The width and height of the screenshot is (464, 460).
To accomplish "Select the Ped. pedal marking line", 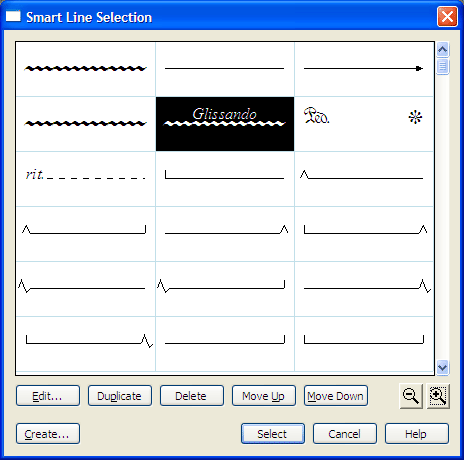I will (364, 124).
